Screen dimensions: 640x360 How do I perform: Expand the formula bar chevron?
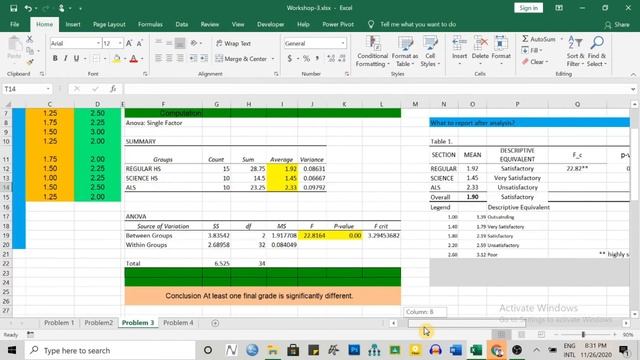click(633, 89)
